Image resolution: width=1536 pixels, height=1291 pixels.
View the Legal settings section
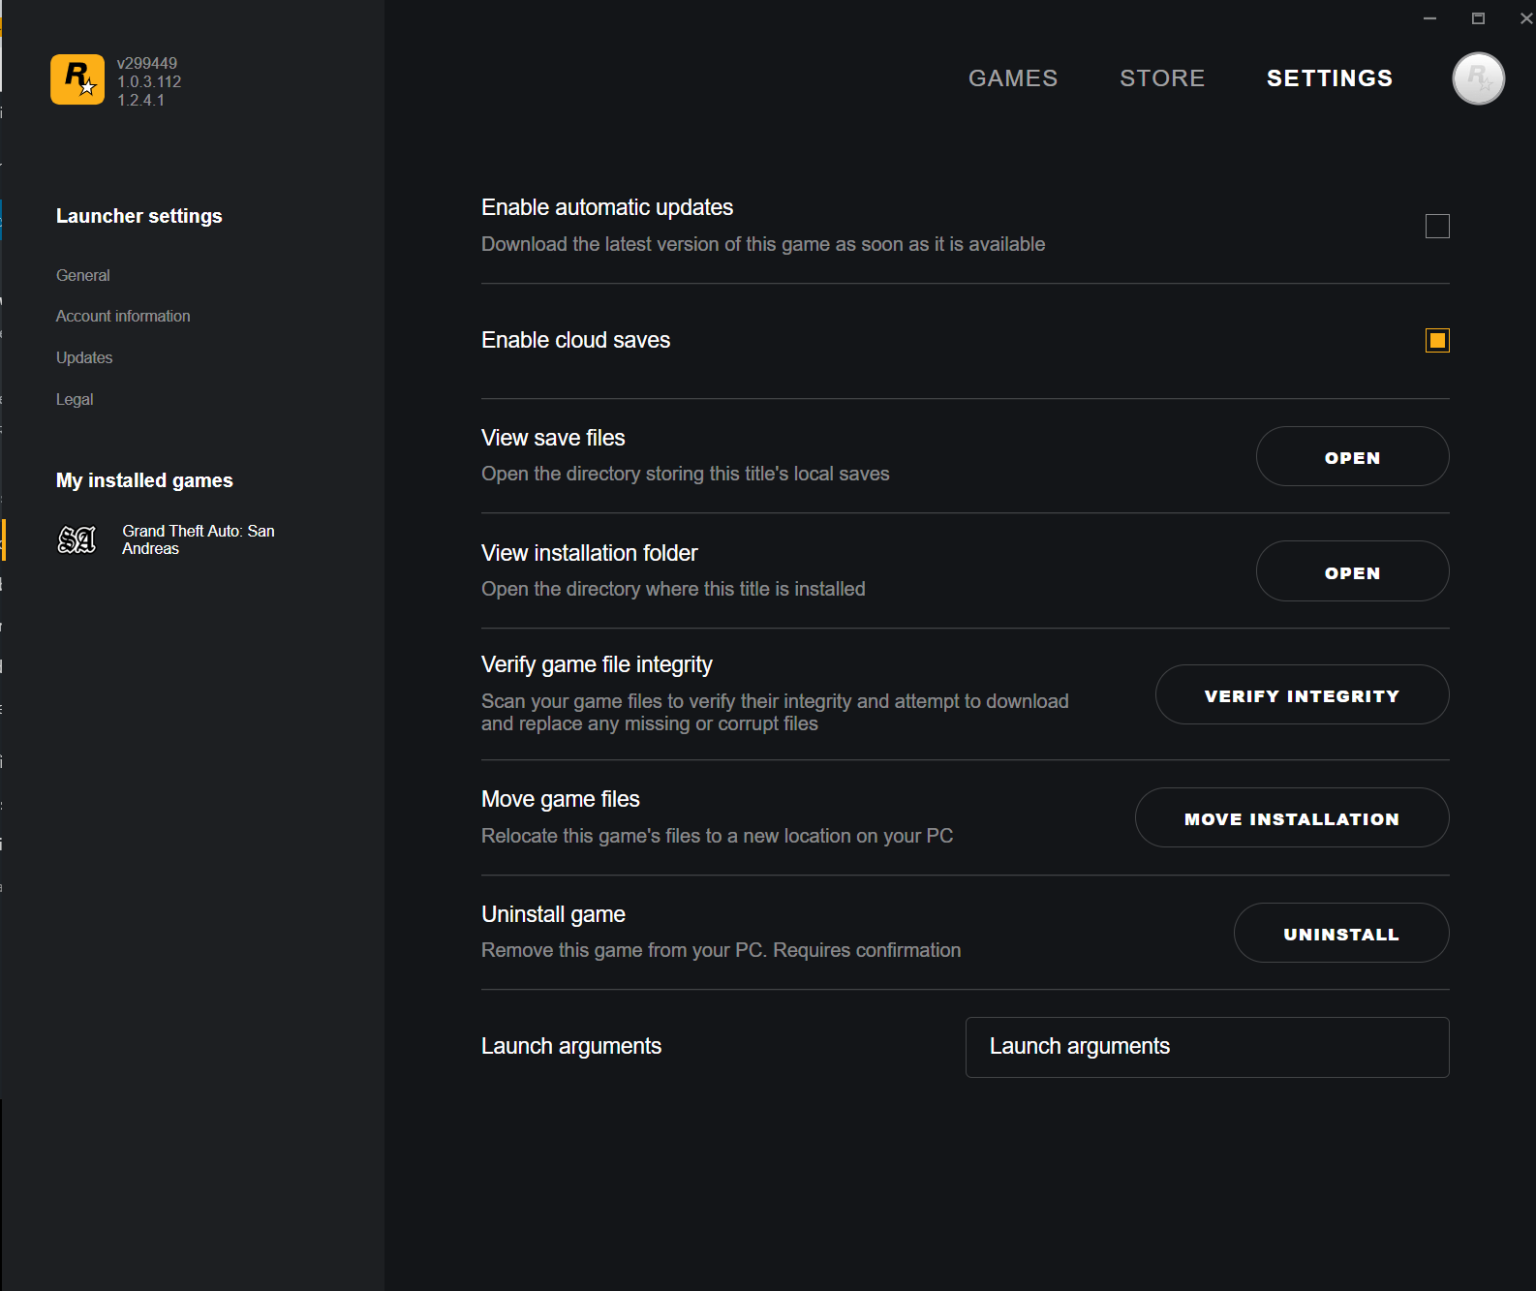point(75,399)
